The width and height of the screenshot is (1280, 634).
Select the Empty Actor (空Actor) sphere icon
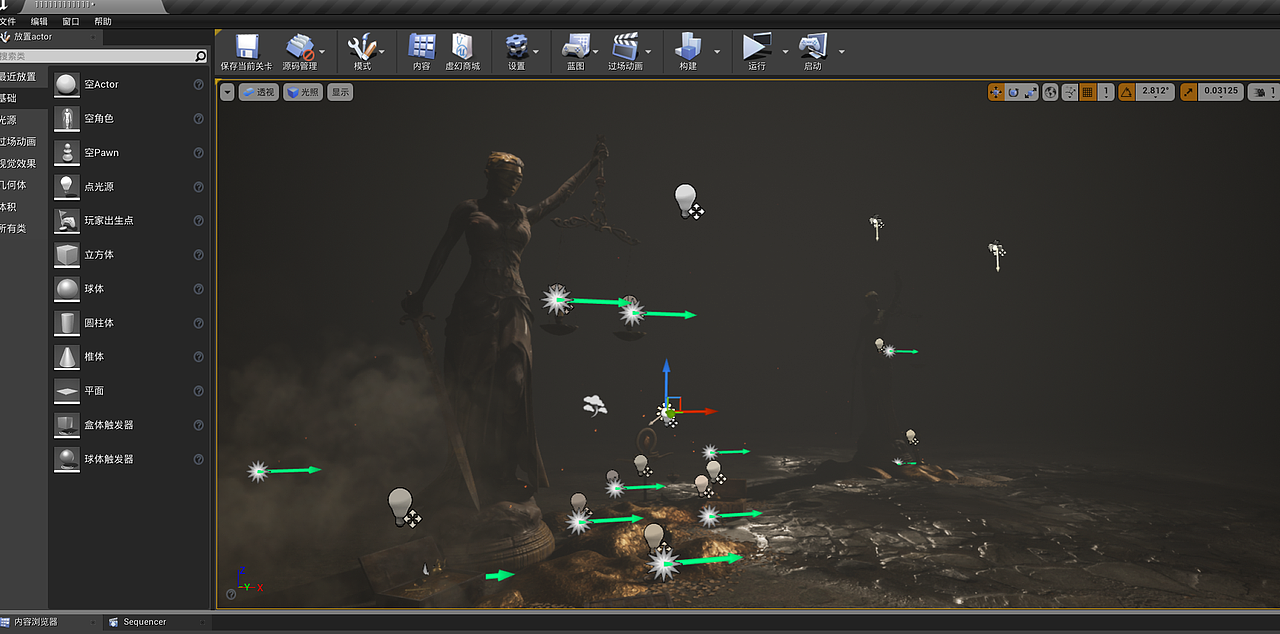67,84
